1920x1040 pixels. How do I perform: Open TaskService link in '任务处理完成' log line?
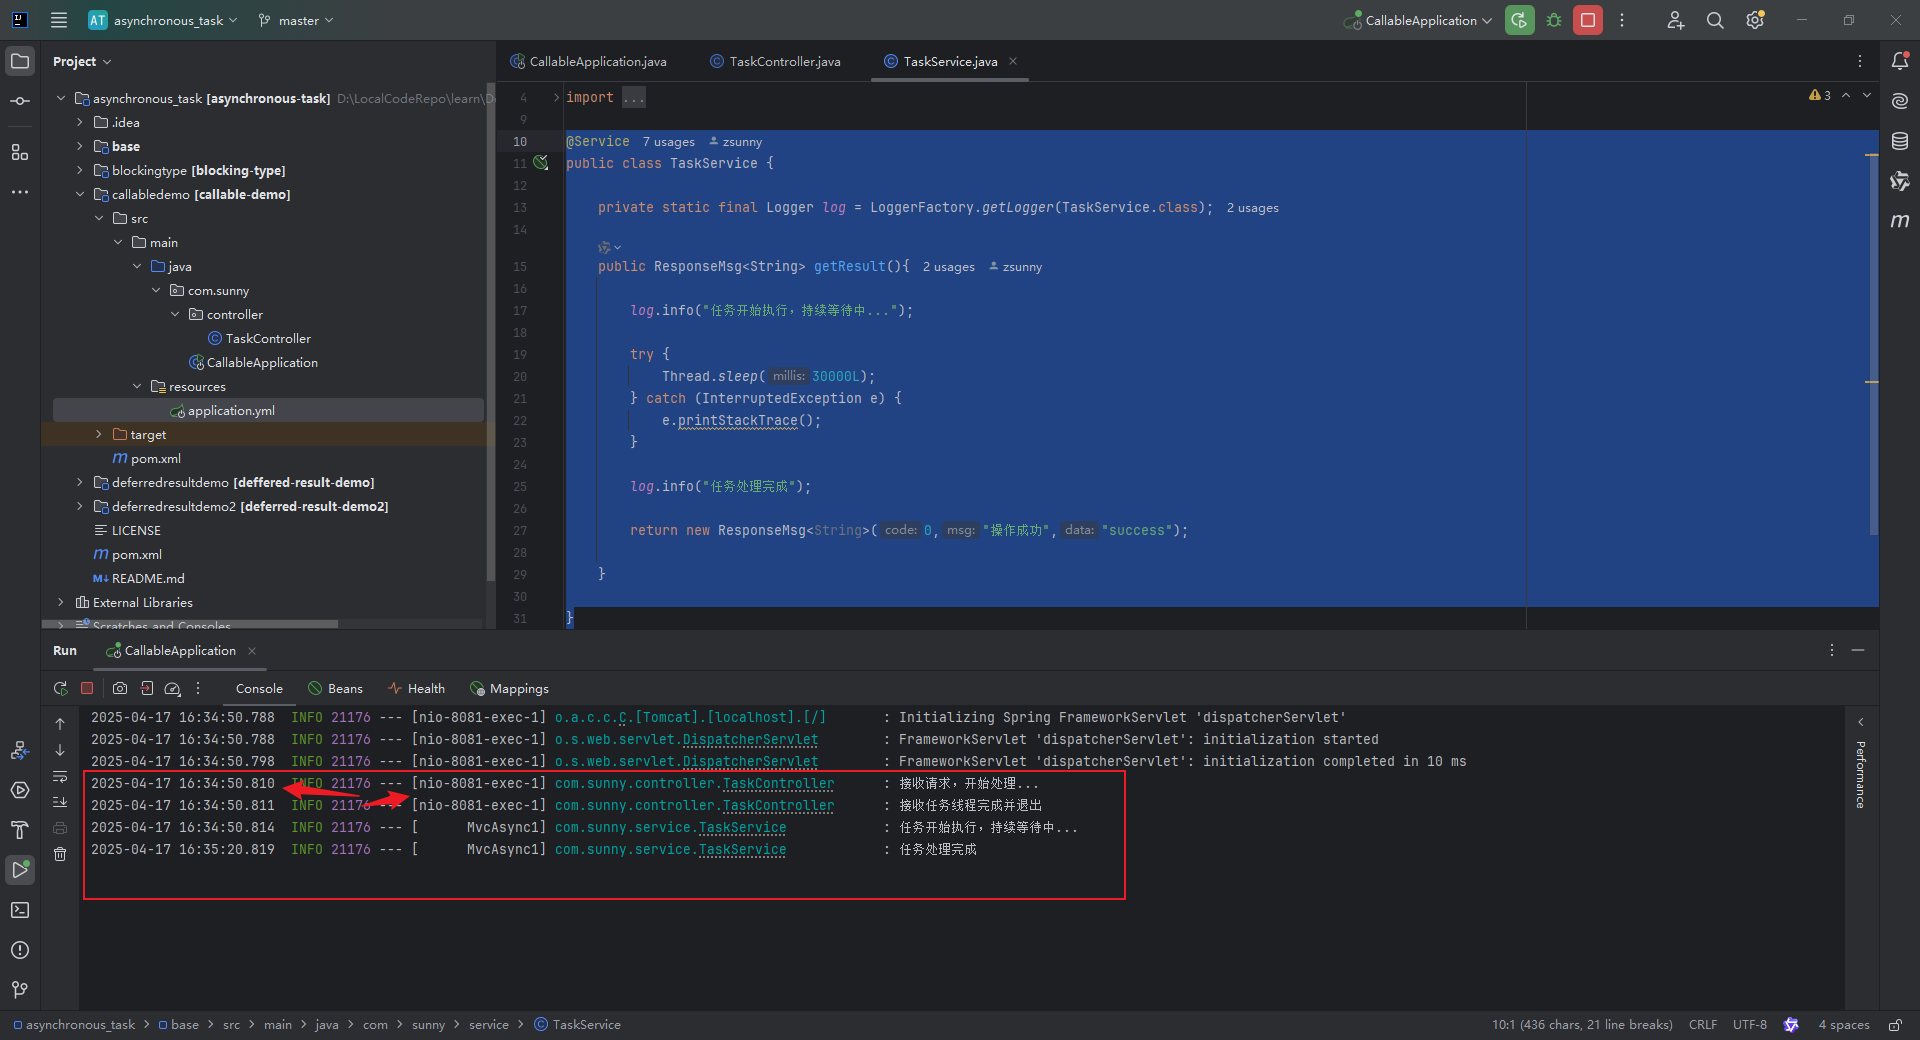click(x=742, y=849)
